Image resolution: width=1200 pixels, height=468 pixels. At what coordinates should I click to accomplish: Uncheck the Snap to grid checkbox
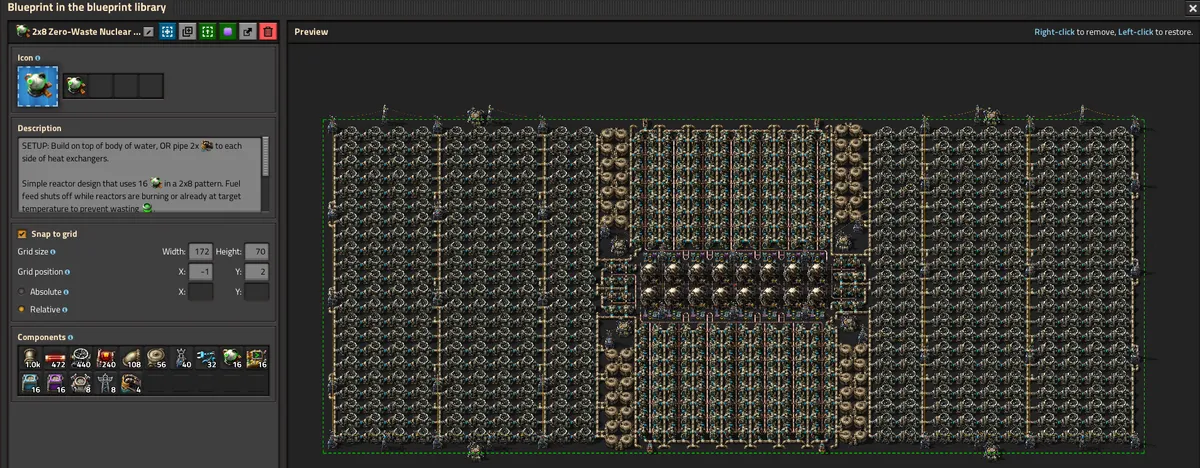(23, 234)
